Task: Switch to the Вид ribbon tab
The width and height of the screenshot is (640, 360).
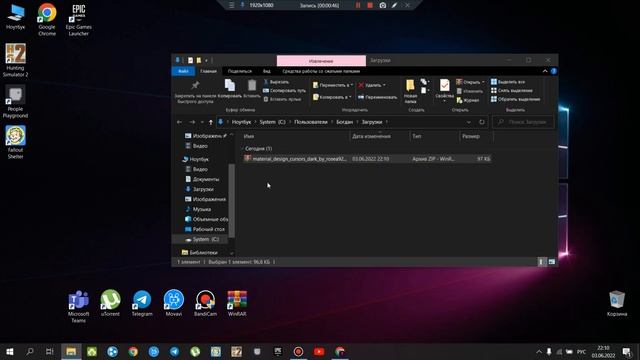Action: click(x=267, y=71)
